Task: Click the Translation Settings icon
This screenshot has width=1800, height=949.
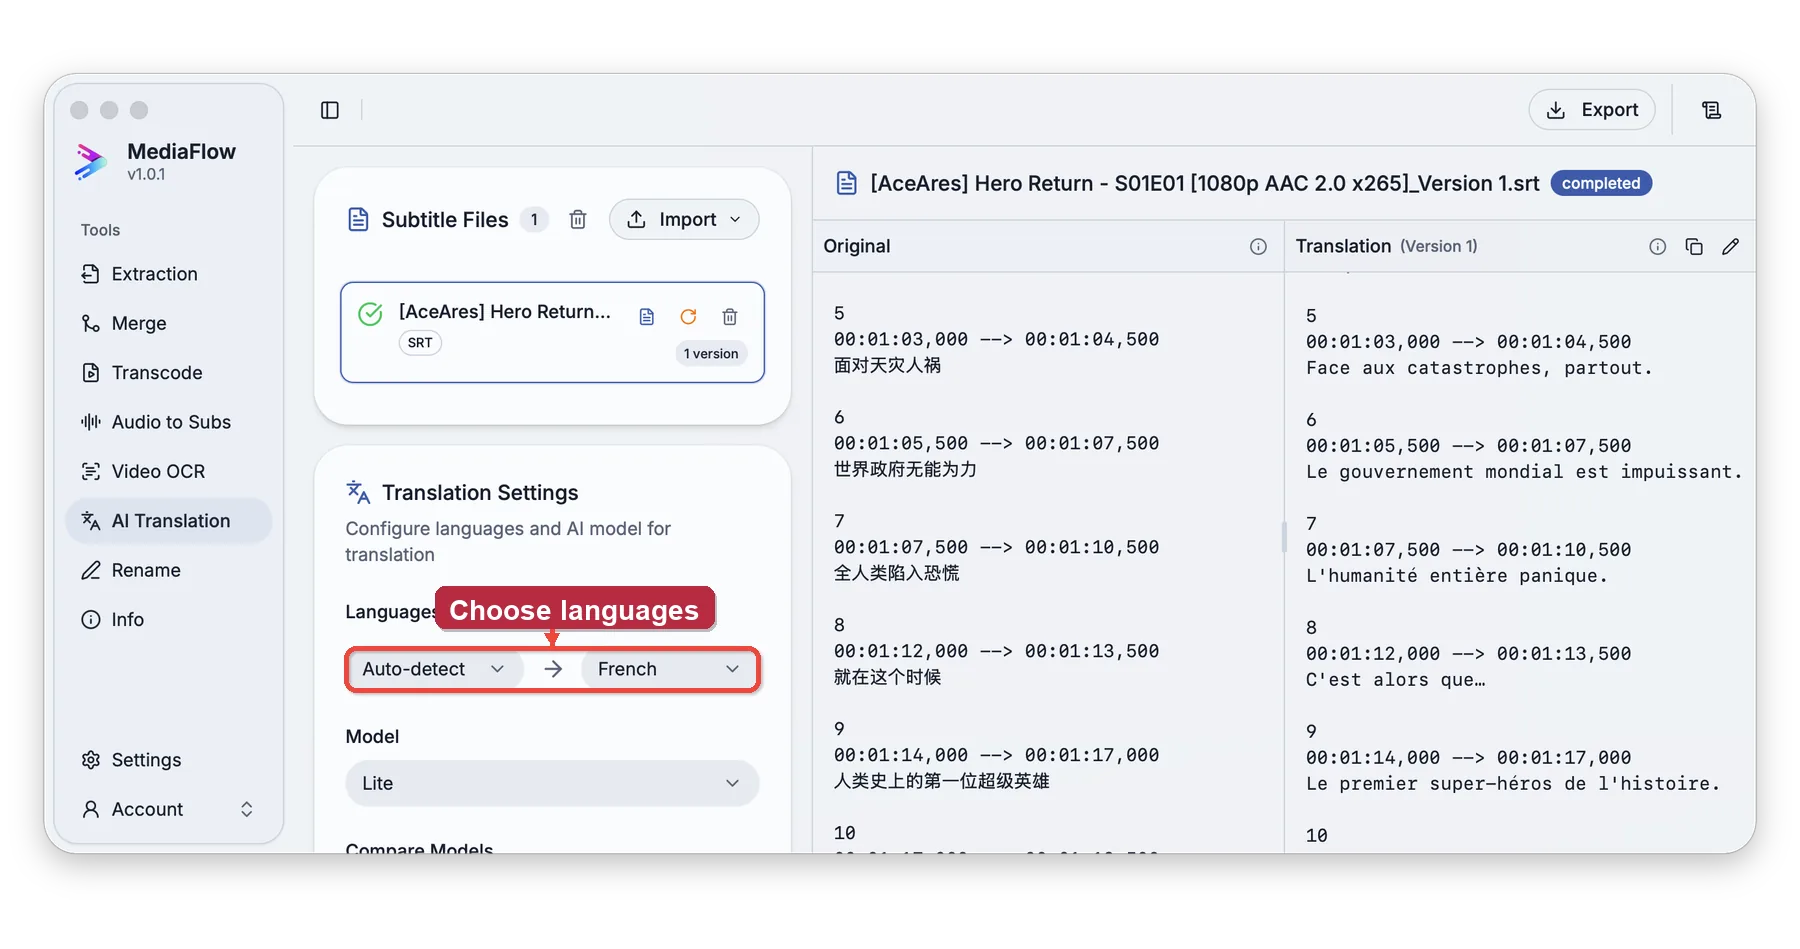Action: click(358, 492)
